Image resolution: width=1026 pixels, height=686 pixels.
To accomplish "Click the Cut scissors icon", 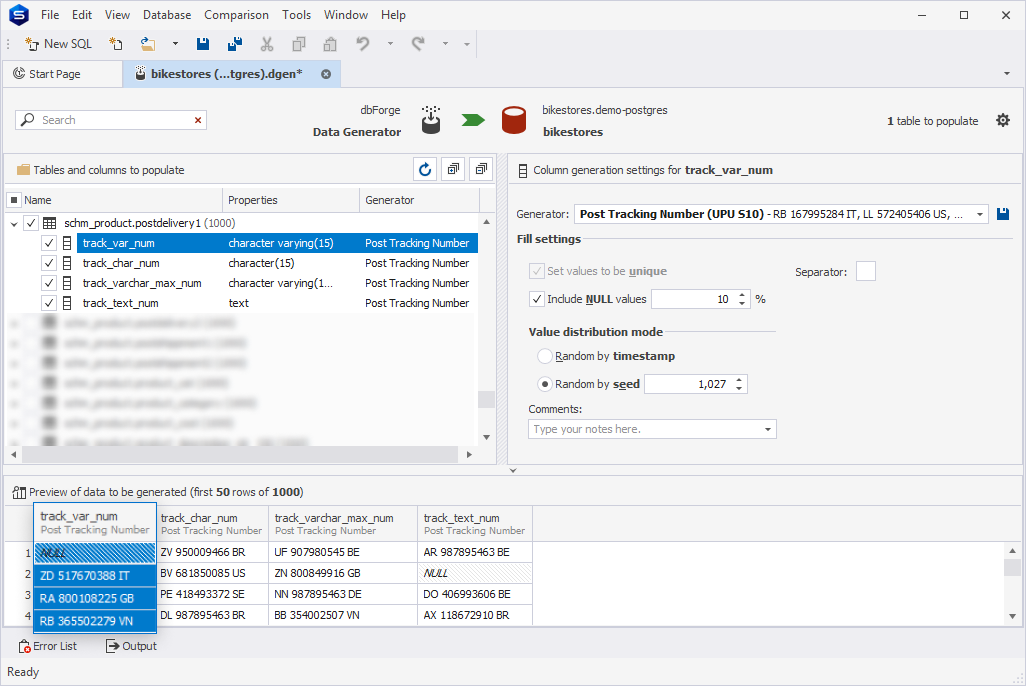I will click(266, 44).
